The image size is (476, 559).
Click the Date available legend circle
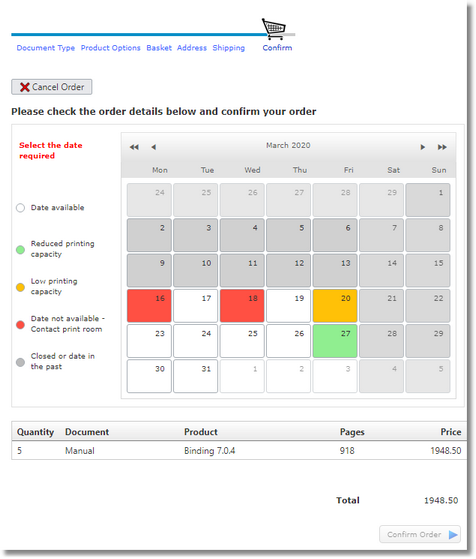tap(20, 208)
